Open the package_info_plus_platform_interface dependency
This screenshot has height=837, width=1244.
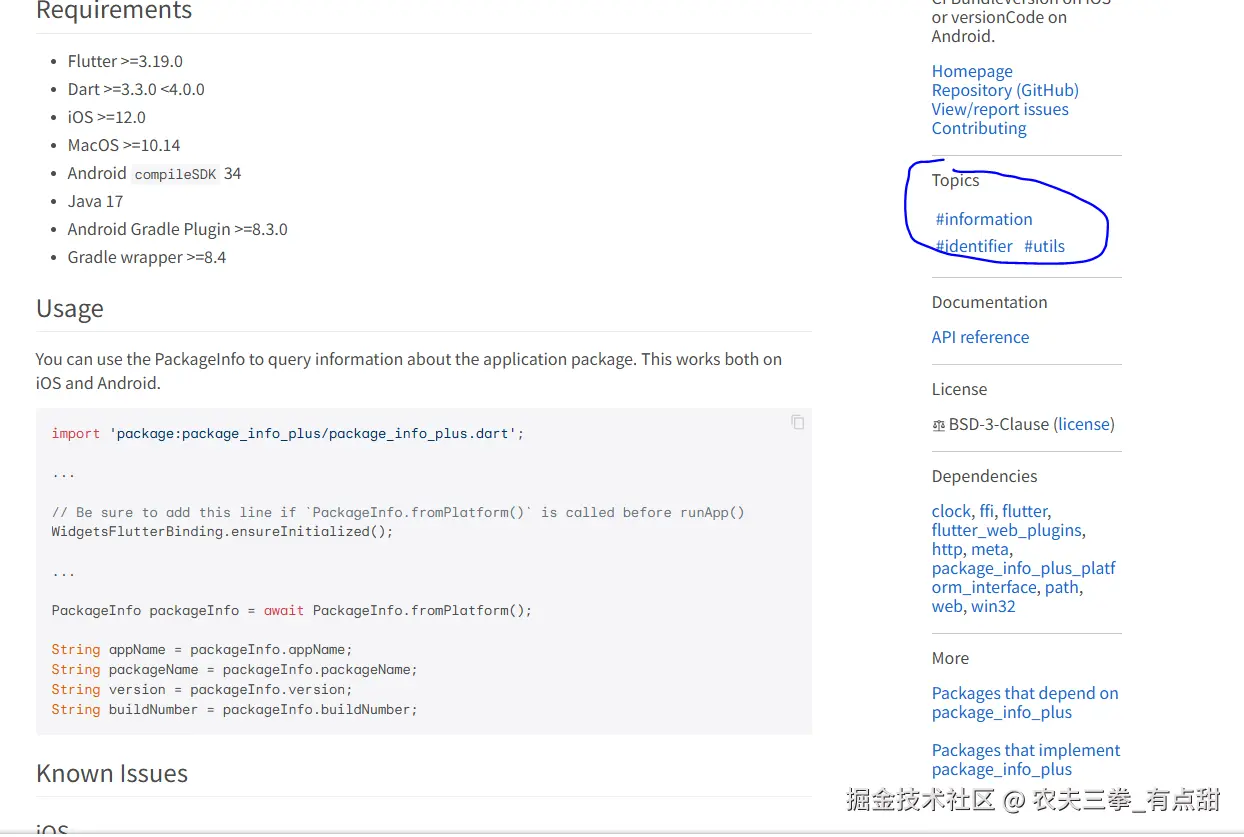click(1024, 578)
